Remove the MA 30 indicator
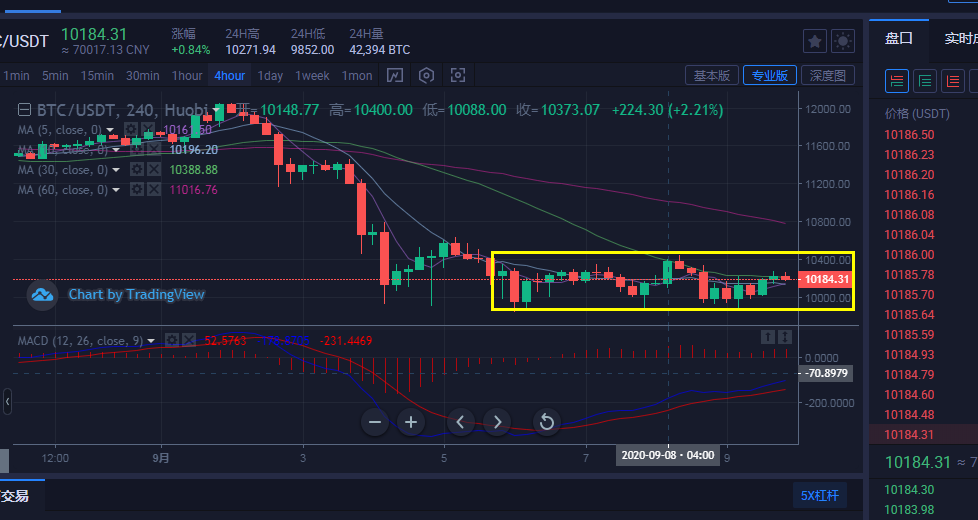Viewport: 978px width, 520px height. [153, 170]
